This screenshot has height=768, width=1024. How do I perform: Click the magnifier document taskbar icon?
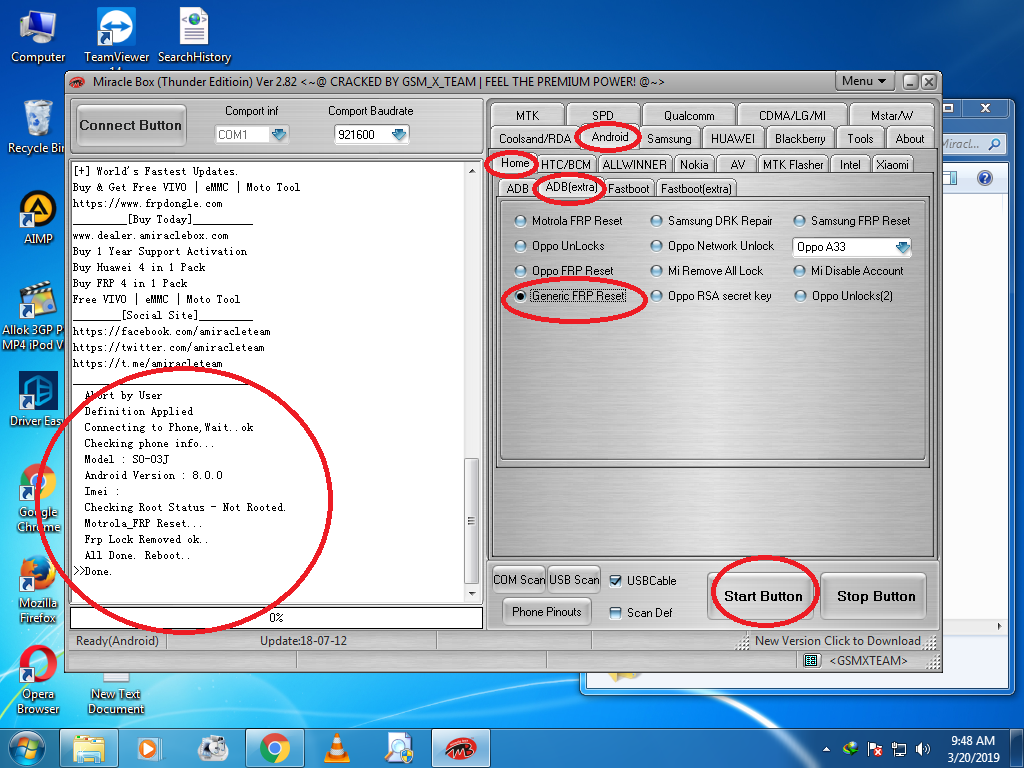pyautogui.click(x=398, y=748)
